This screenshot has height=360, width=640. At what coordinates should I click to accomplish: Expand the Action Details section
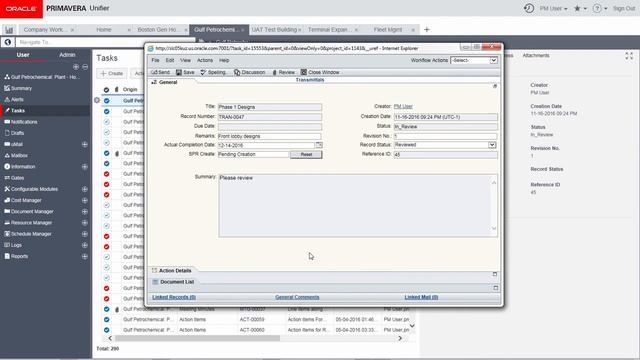(495, 274)
